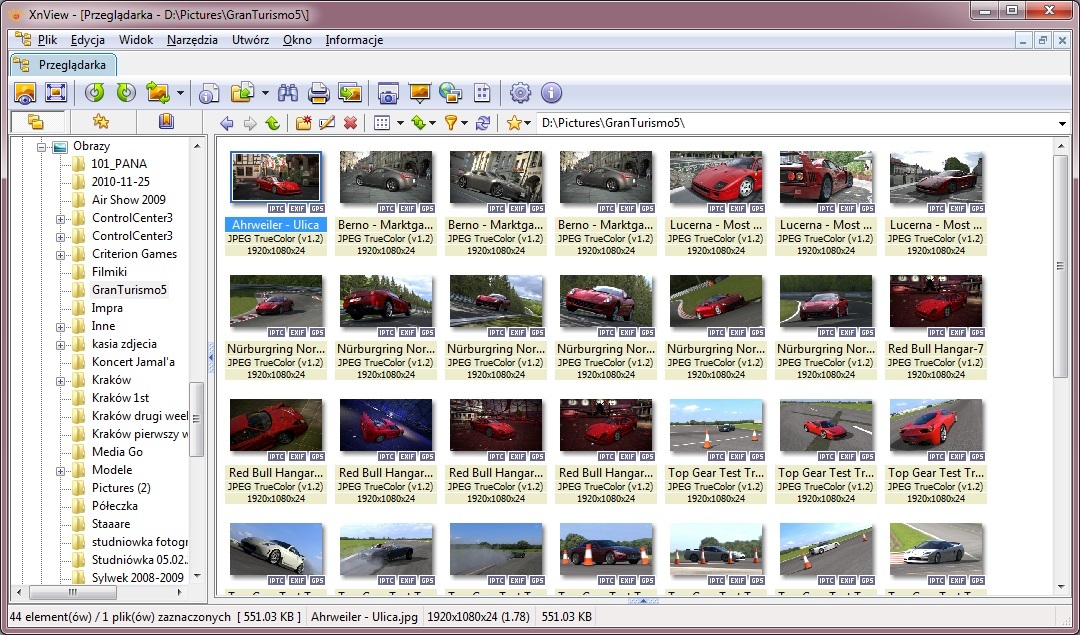Viewport: 1080px width, 635px height.
Task: Open batch convert images icon
Action: pyautogui.click(x=350, y=92)
